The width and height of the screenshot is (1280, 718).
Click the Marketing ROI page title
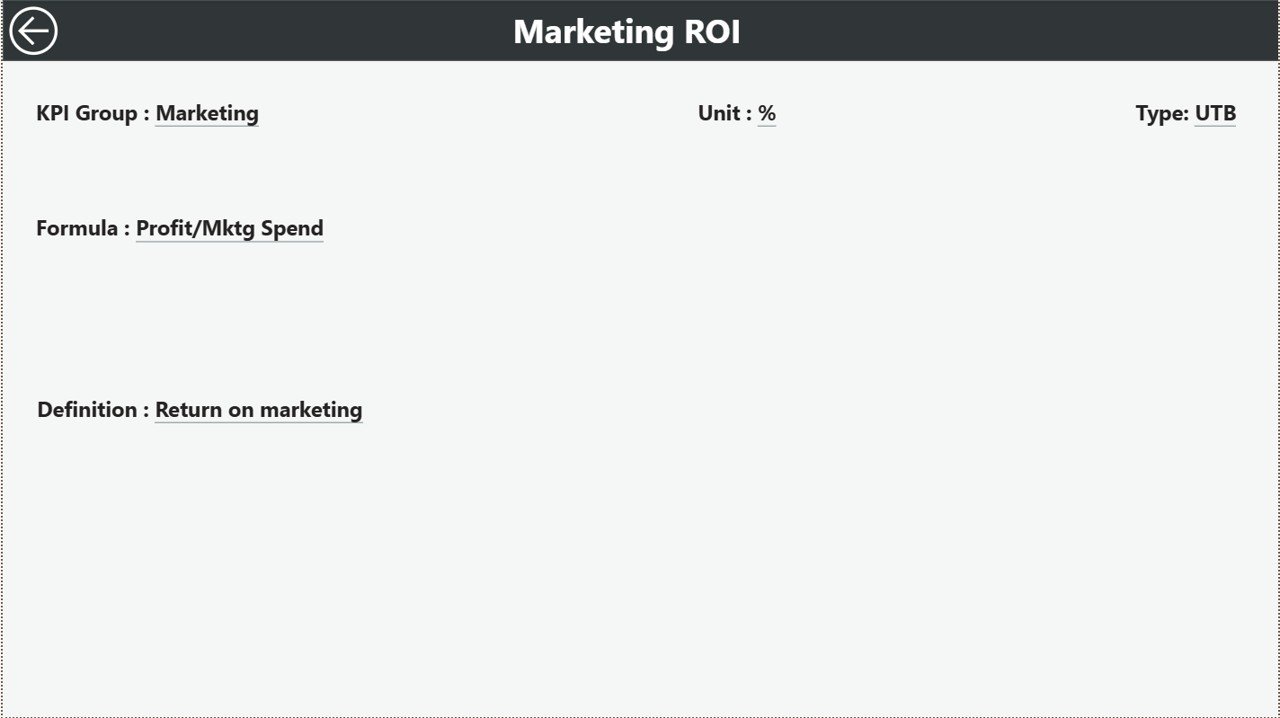tap(627, 31)
